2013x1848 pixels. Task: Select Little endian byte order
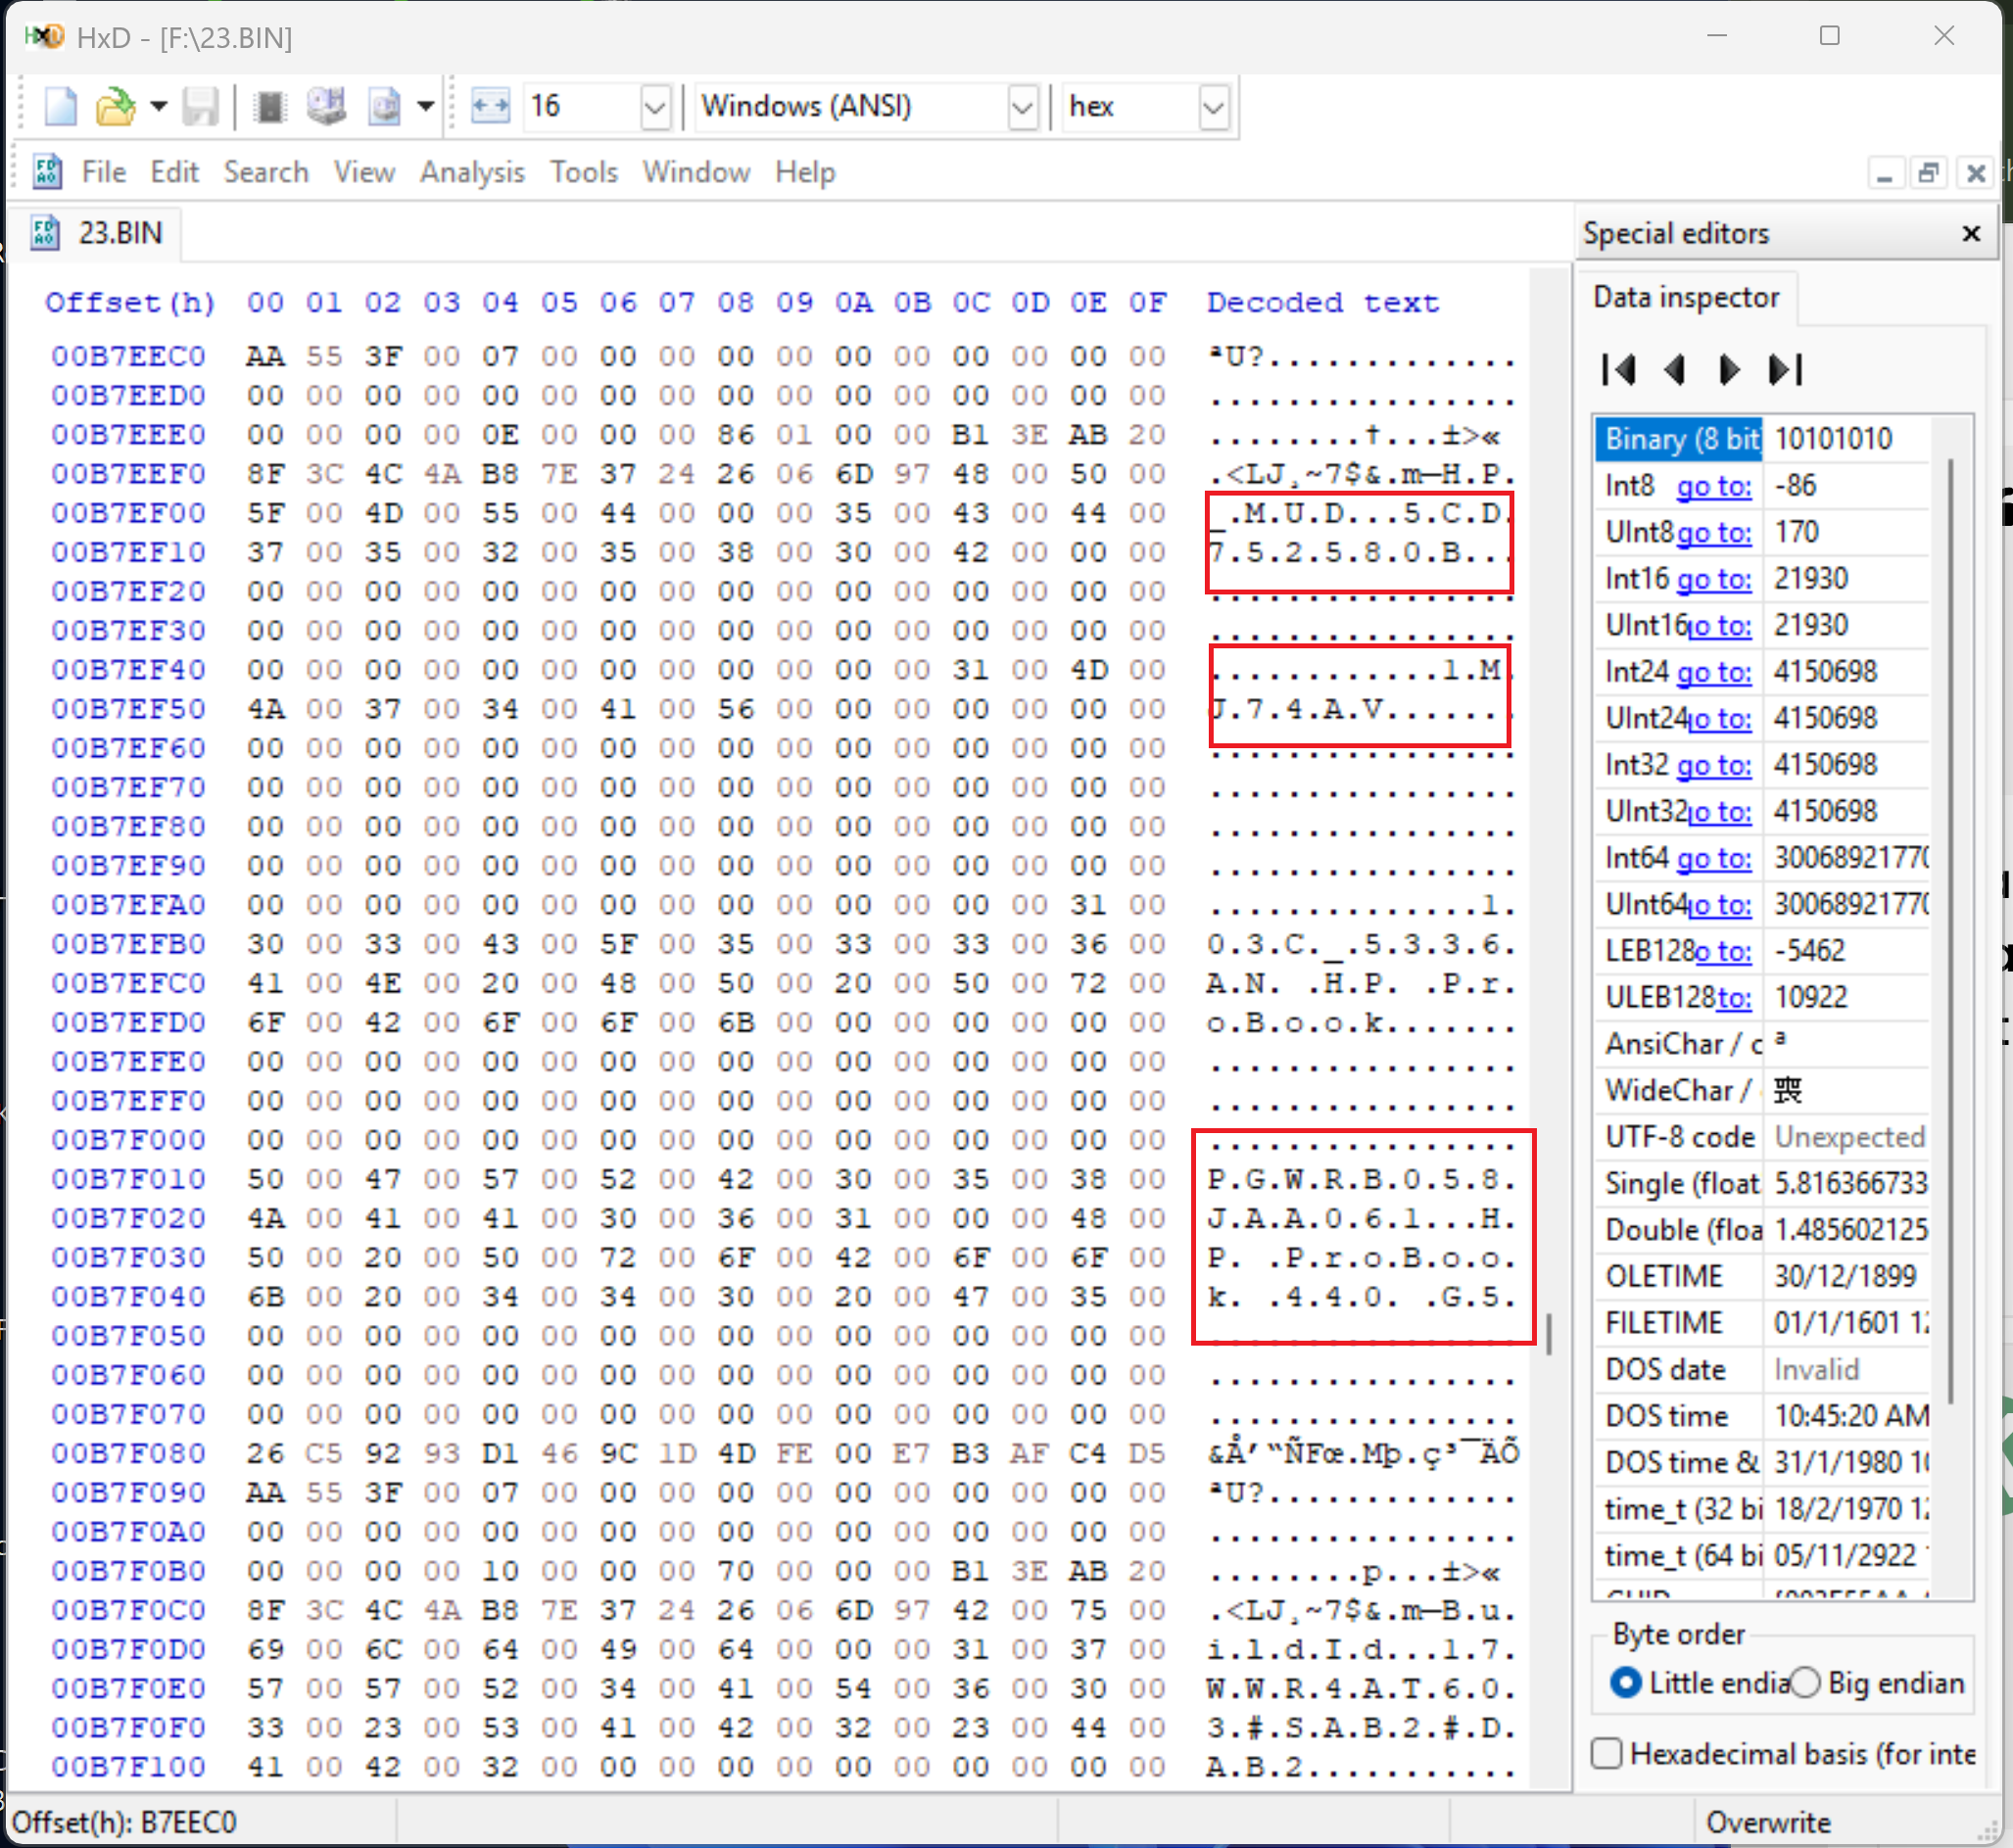point(1627,1683)
